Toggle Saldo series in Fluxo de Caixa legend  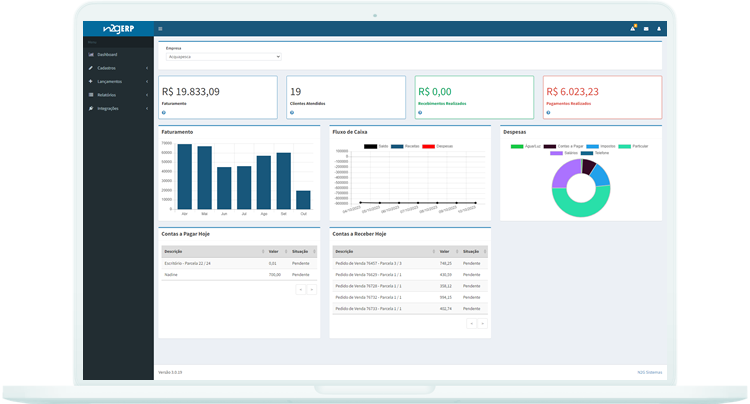tap(376, 146)
